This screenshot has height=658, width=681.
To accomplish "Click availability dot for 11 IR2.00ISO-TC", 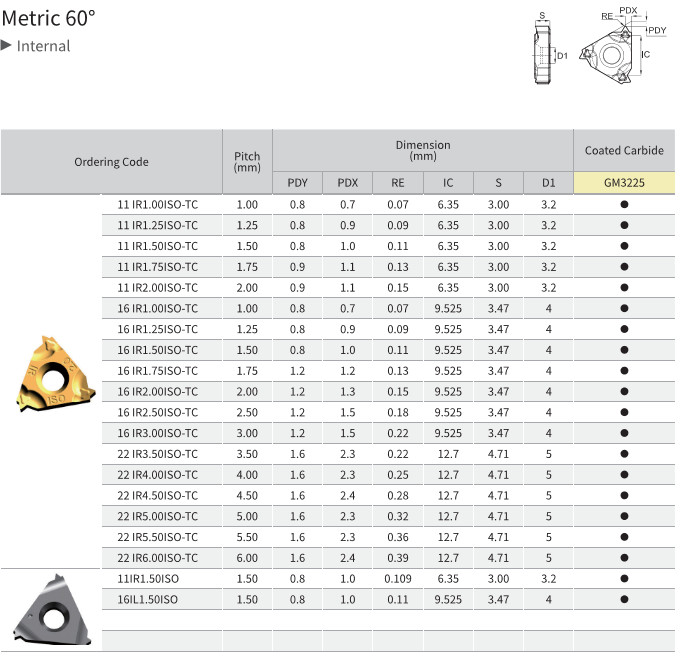I will click(x=625, y=288).
